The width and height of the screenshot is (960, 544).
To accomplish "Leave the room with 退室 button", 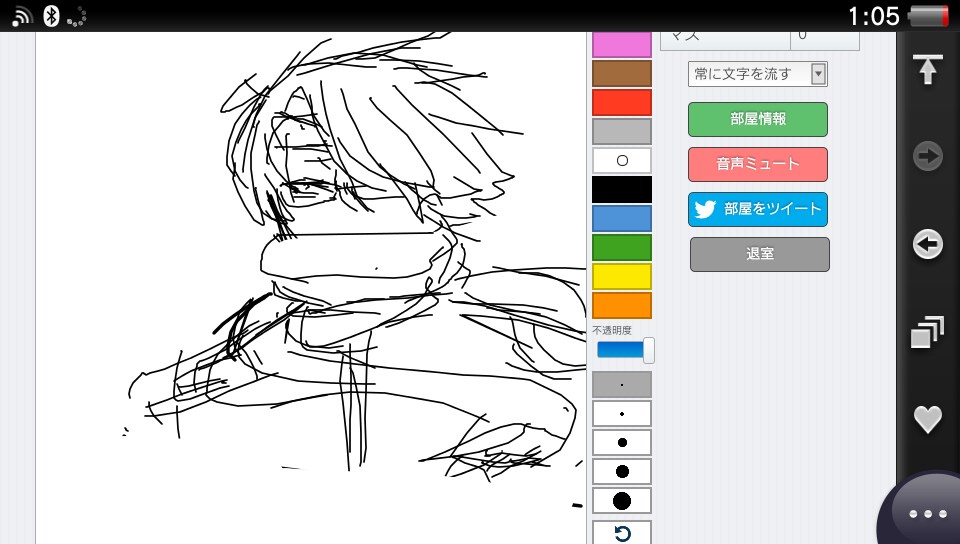I will pos(760,254).
